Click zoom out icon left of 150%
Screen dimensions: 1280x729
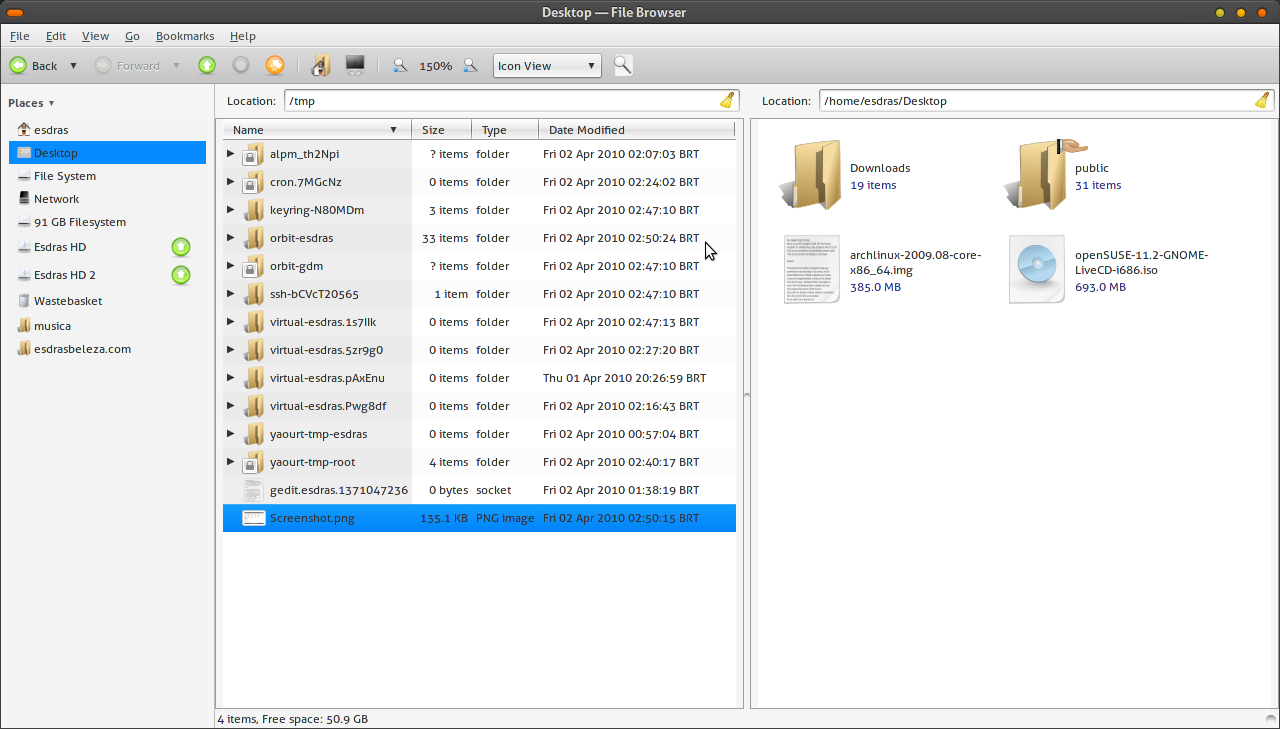tap(400, 66)
